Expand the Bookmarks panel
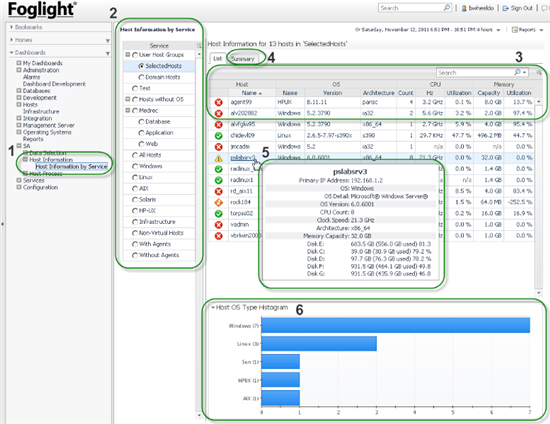Viewport: 550px width, 424px height. tap(12, 27)
